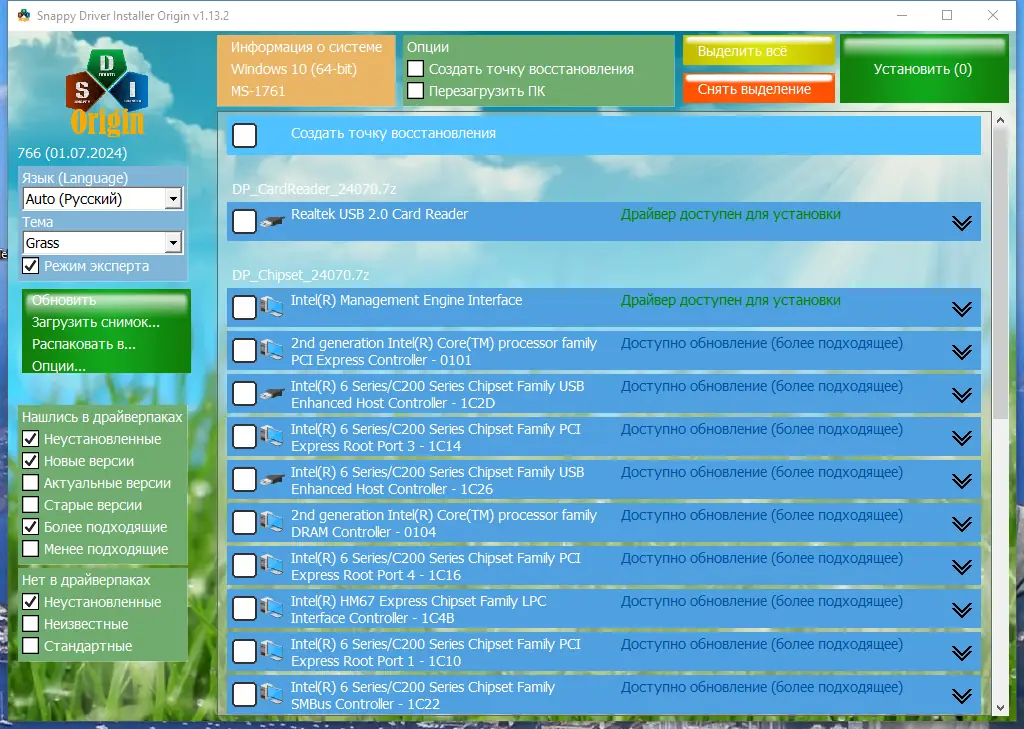Viewport: 1024px width, 729px height.
Task: Expand SMBus Controller - 1C22 chevron
Action: tap(961, 696)
